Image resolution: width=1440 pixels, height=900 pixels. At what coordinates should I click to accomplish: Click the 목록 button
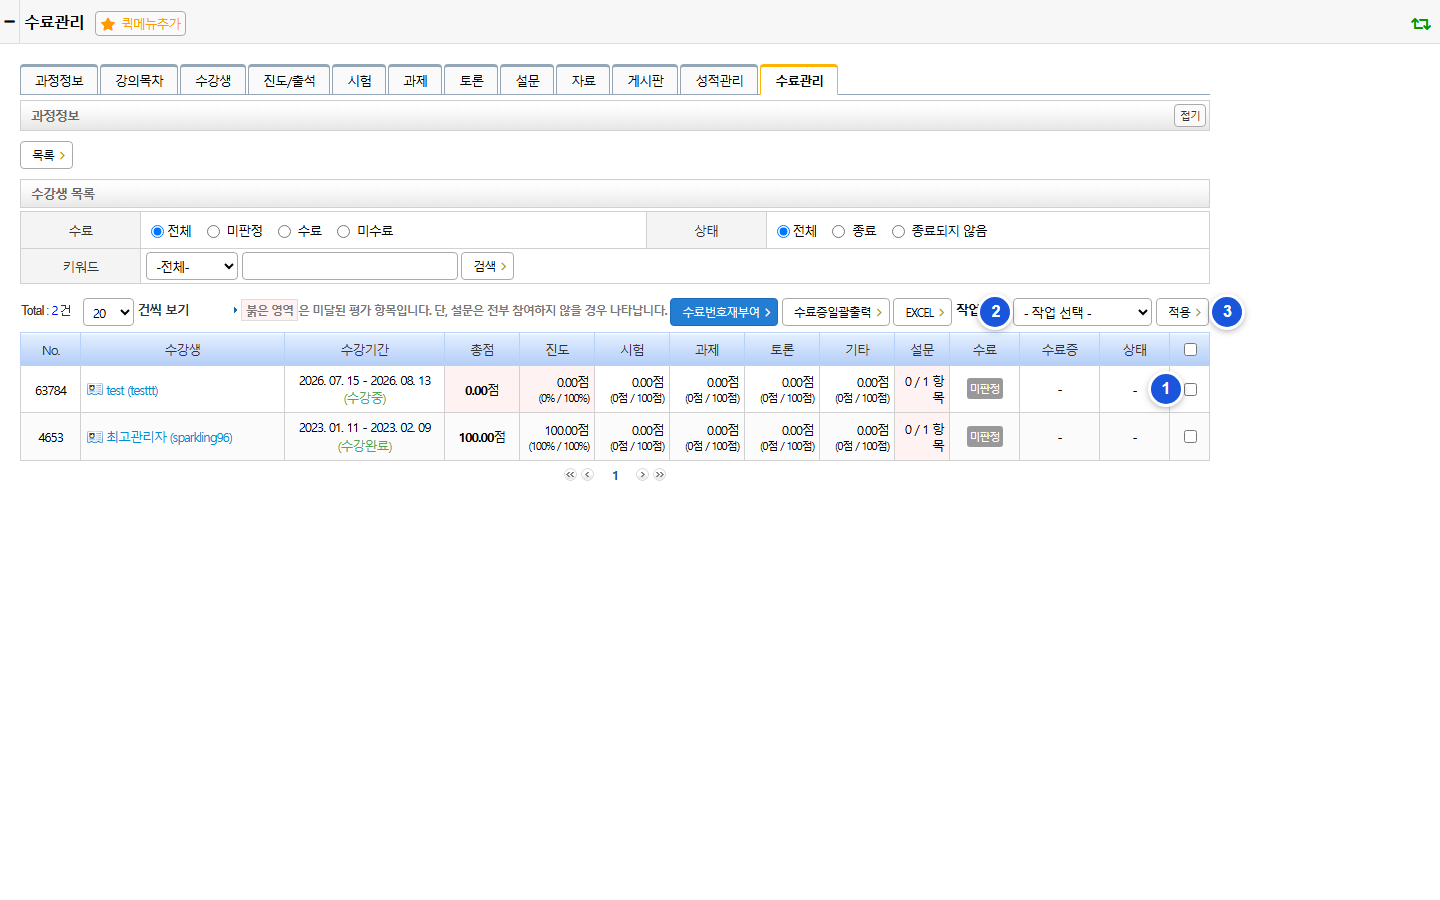pyautogui.click(x=46, y=155)
